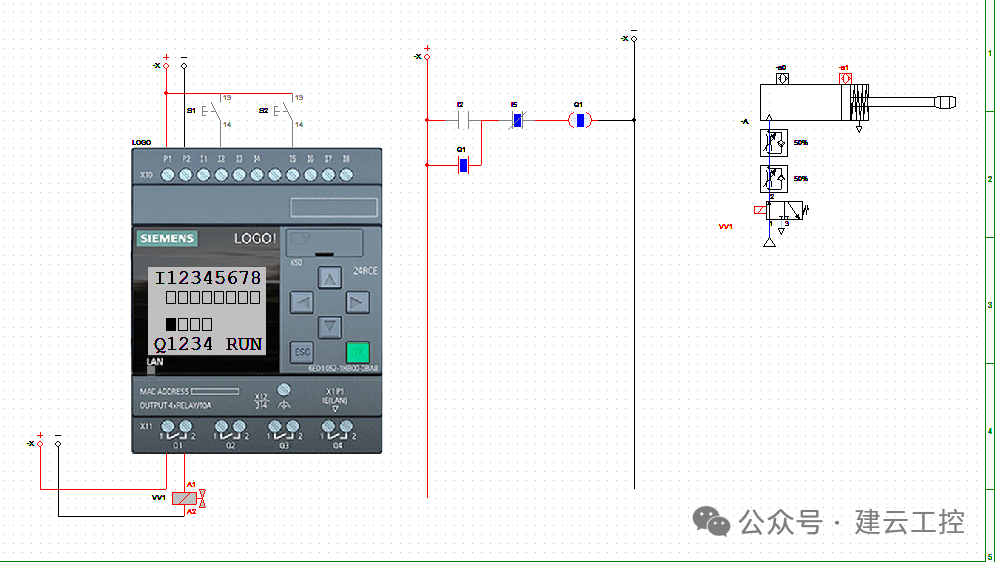This screenshot has height=562, width=996.
Task: Click the negative terminal atop the black right rail
Action: (634, 39)
